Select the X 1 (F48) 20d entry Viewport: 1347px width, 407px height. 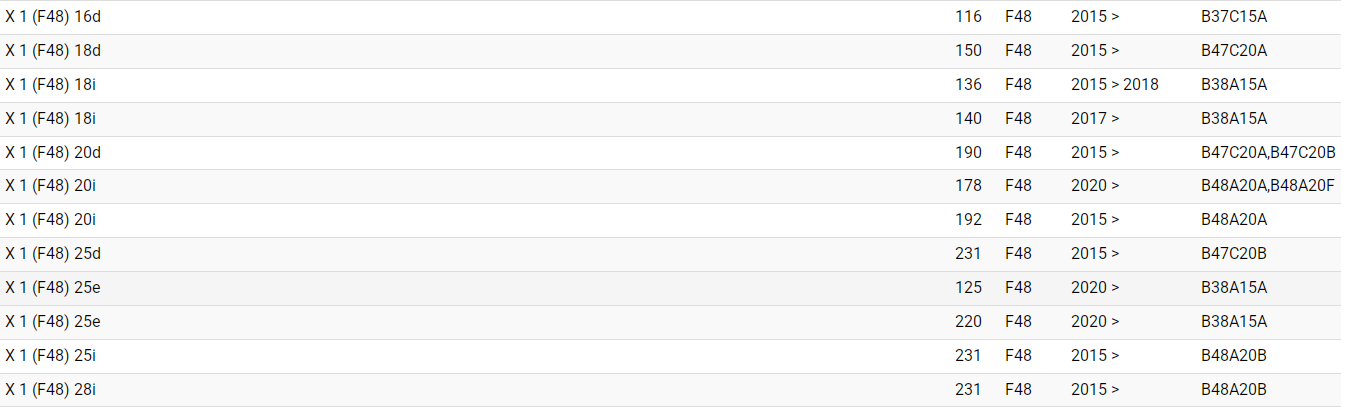pos(53,153)
